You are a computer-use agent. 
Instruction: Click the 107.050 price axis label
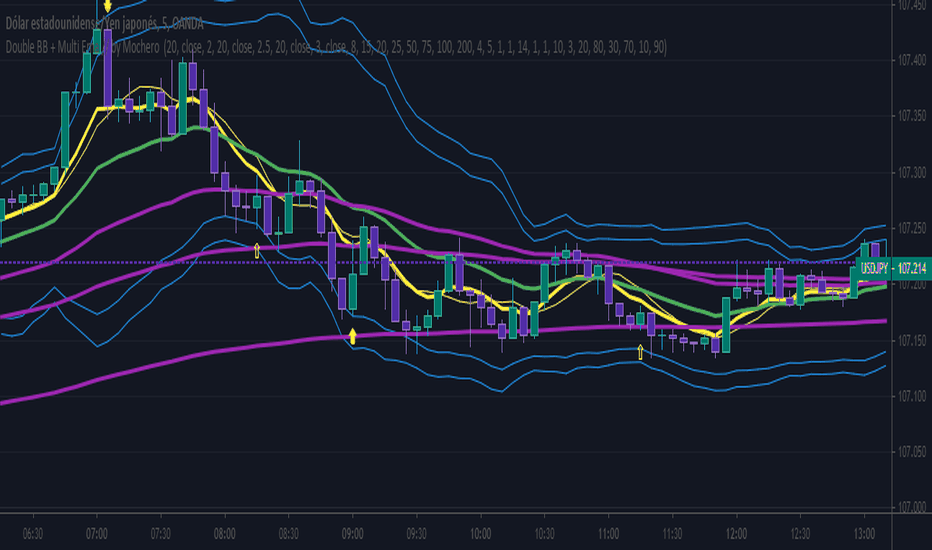912,452
